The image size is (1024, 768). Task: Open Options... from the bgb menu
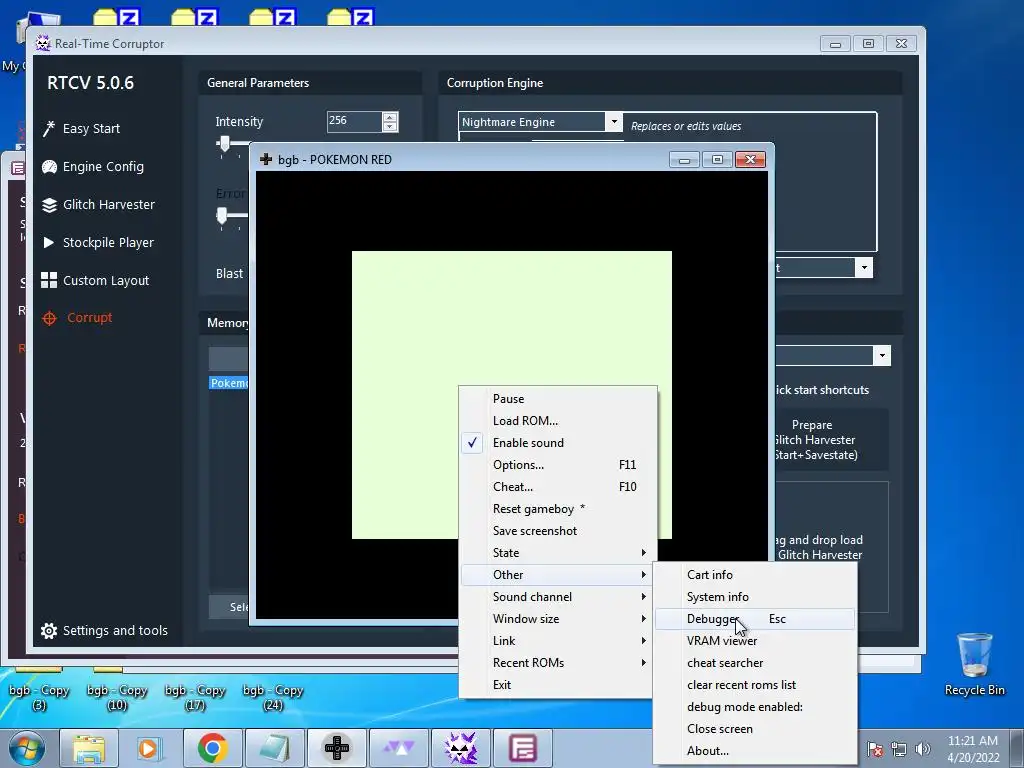point(556,465)
